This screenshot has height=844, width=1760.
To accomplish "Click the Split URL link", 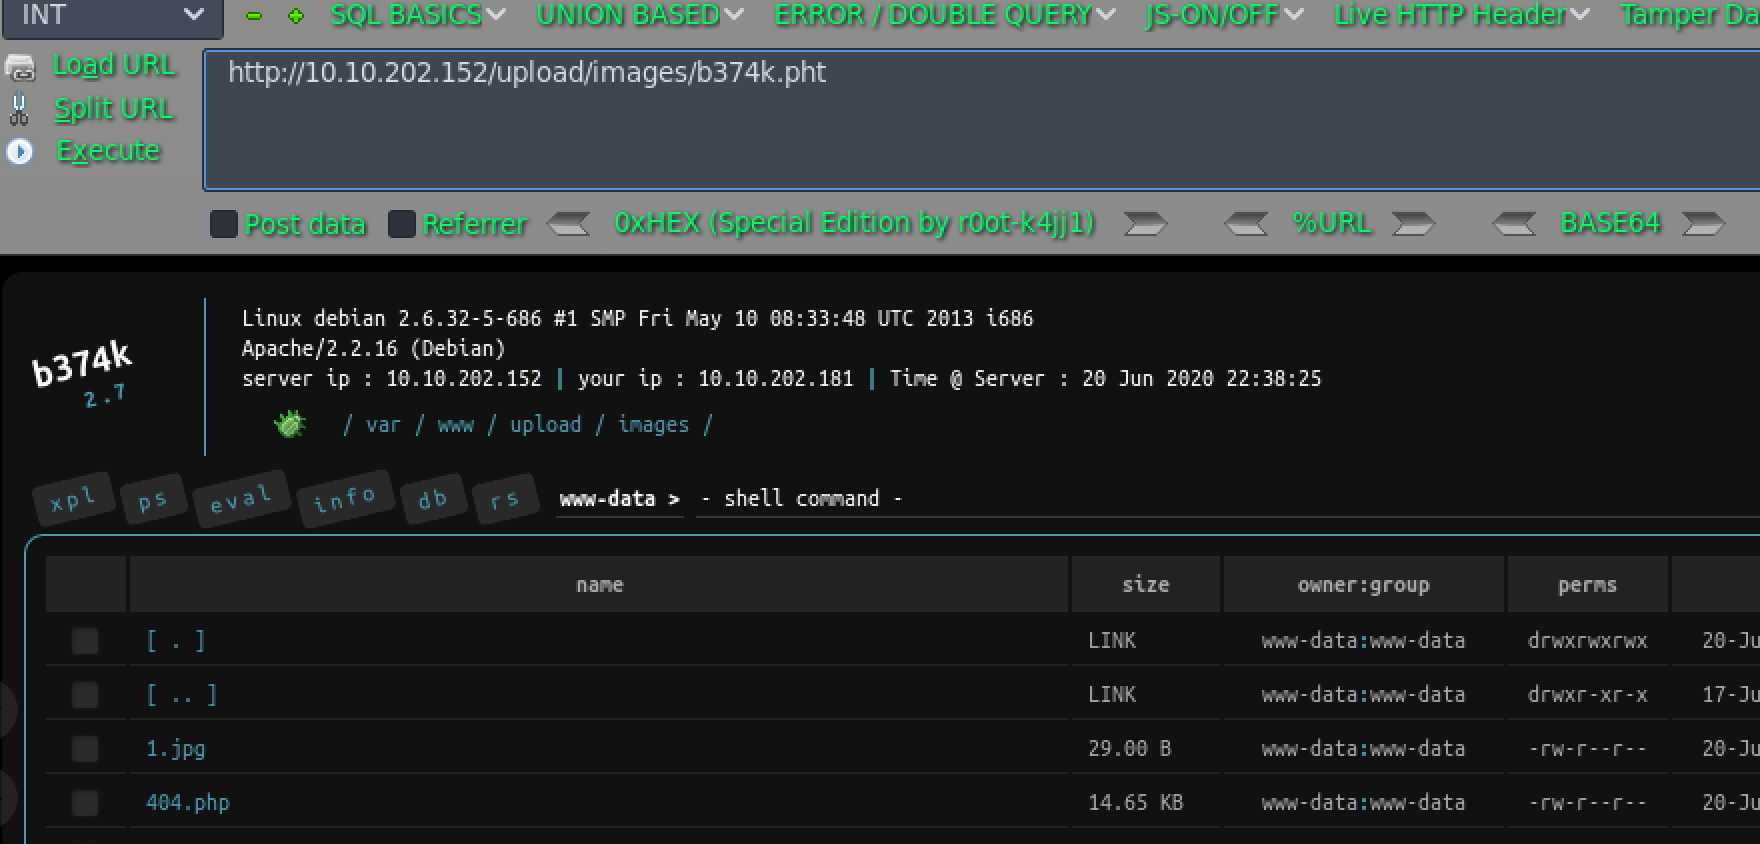I will point(114,108).
